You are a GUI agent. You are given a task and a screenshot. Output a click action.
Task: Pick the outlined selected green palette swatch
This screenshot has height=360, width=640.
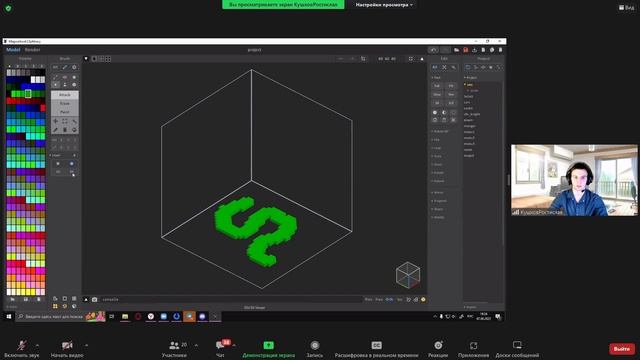(28, 94)
